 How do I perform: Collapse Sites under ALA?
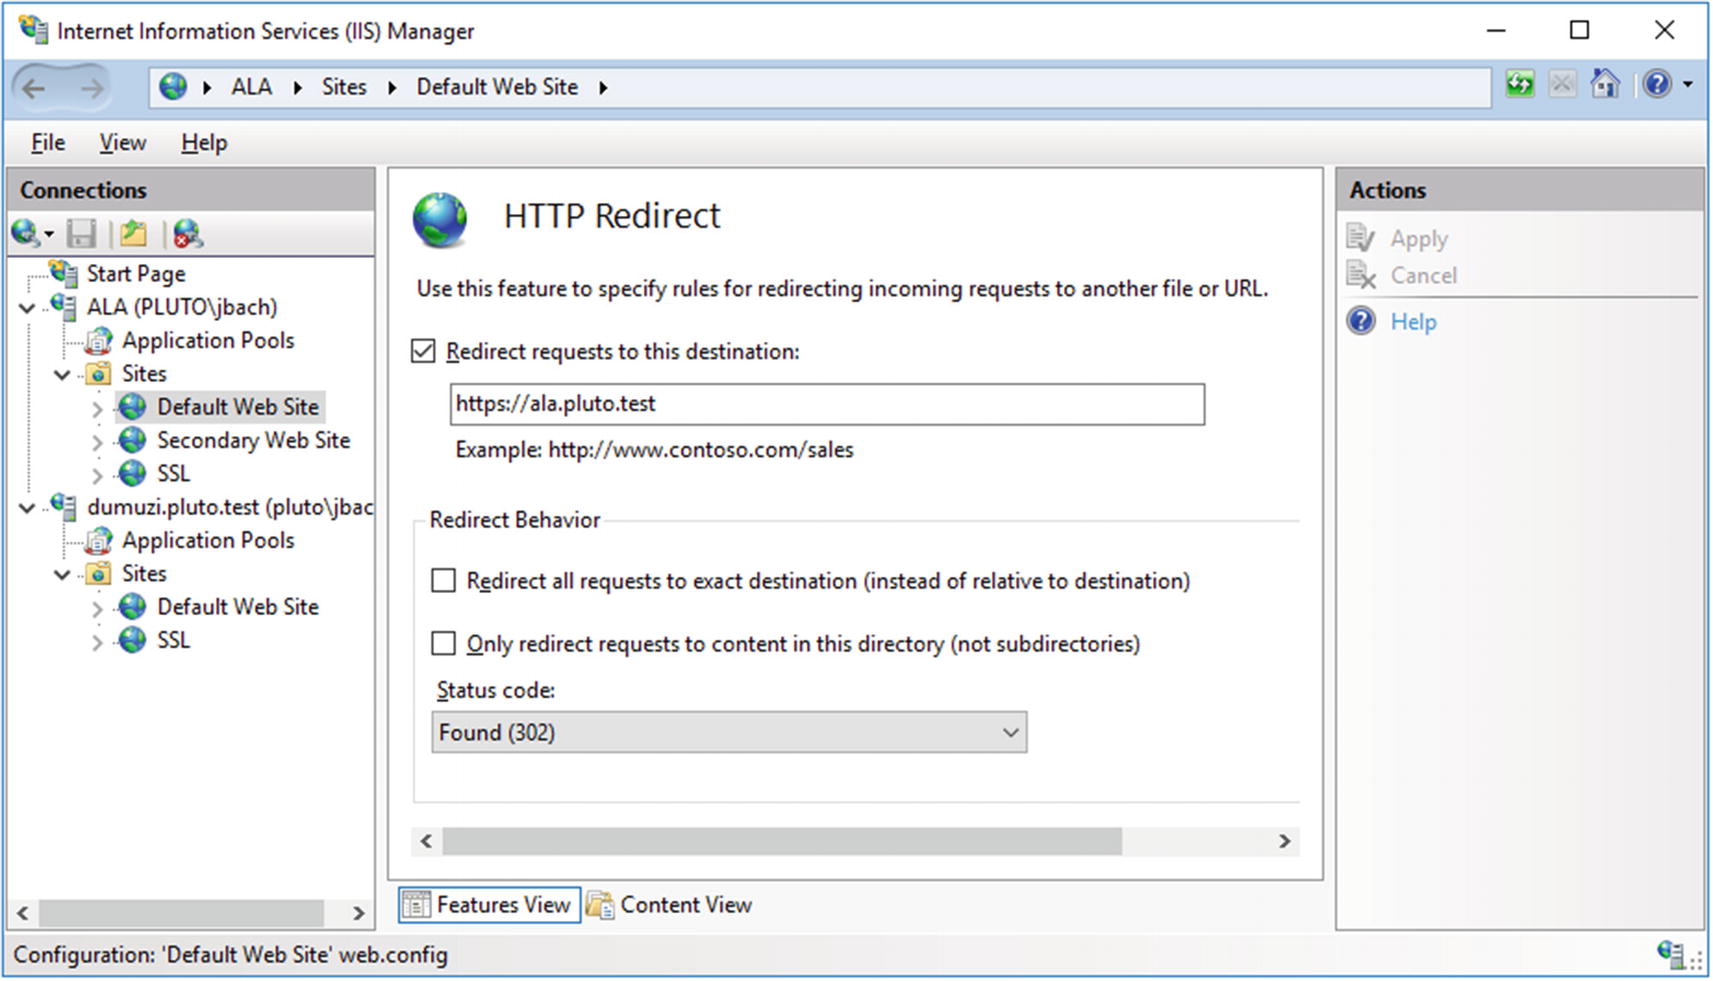(62, 375)
